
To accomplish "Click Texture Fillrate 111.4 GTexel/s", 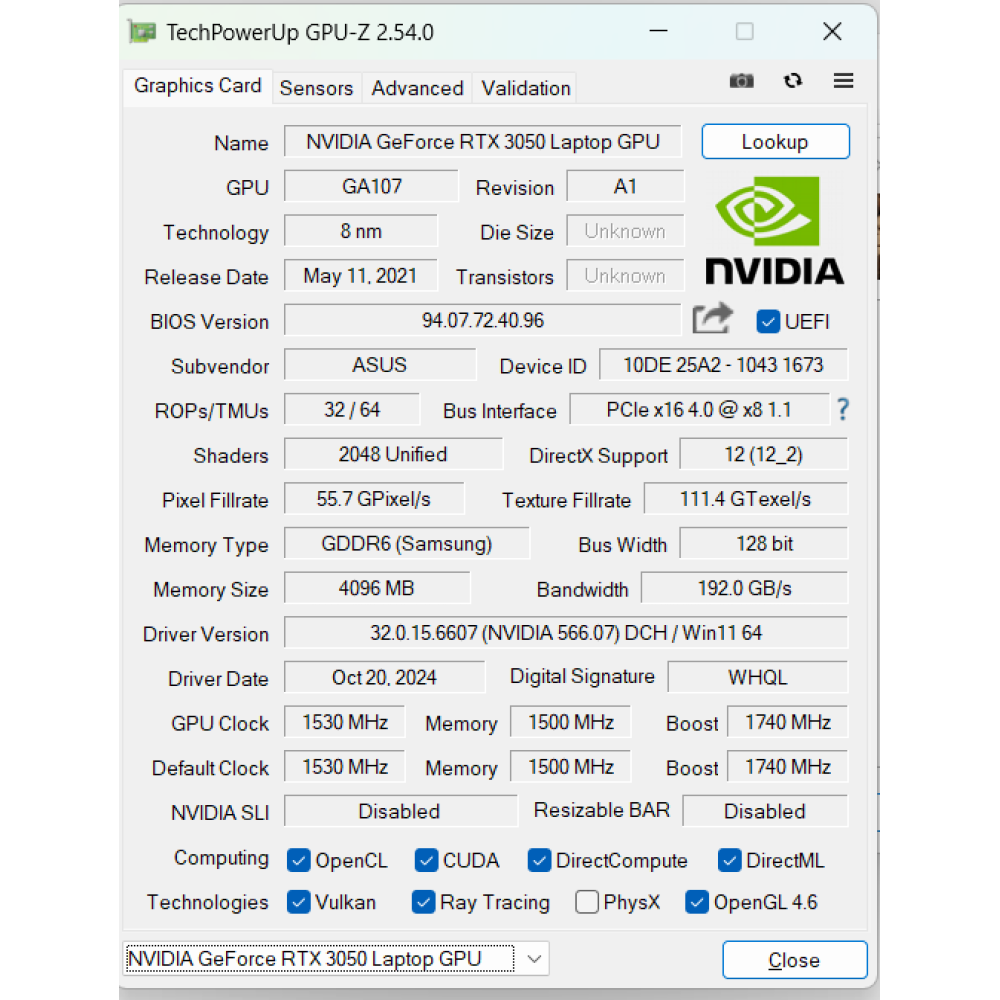I will (x=746, y=499).
